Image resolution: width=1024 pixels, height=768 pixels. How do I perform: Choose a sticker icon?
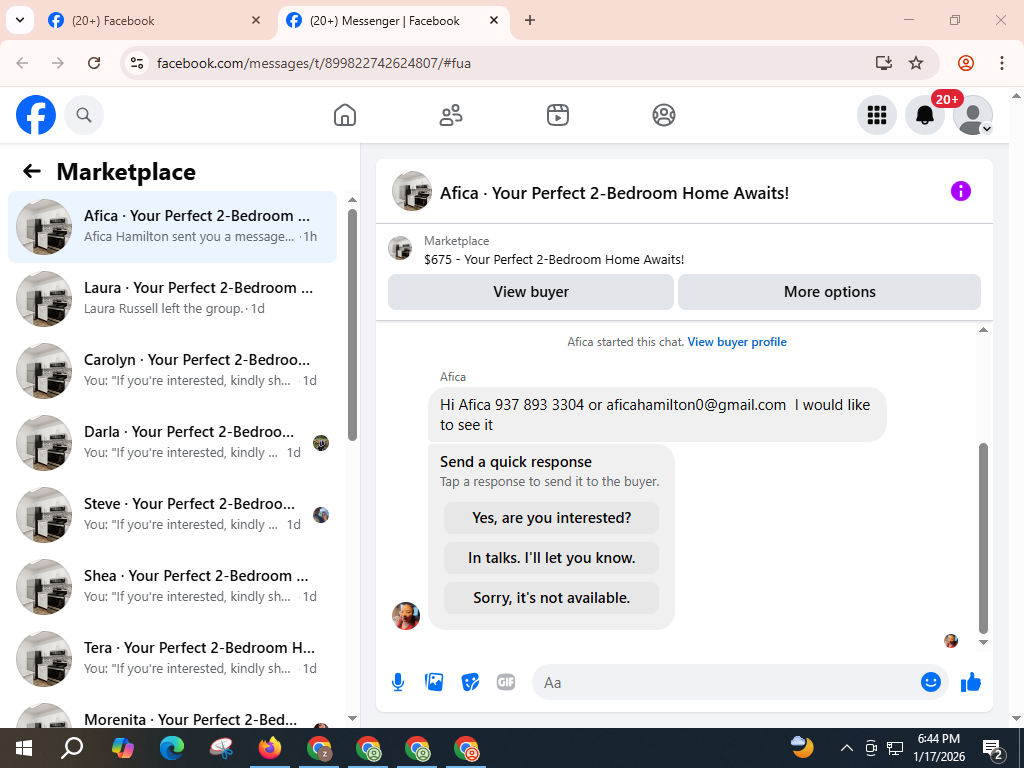coord(470,682)
